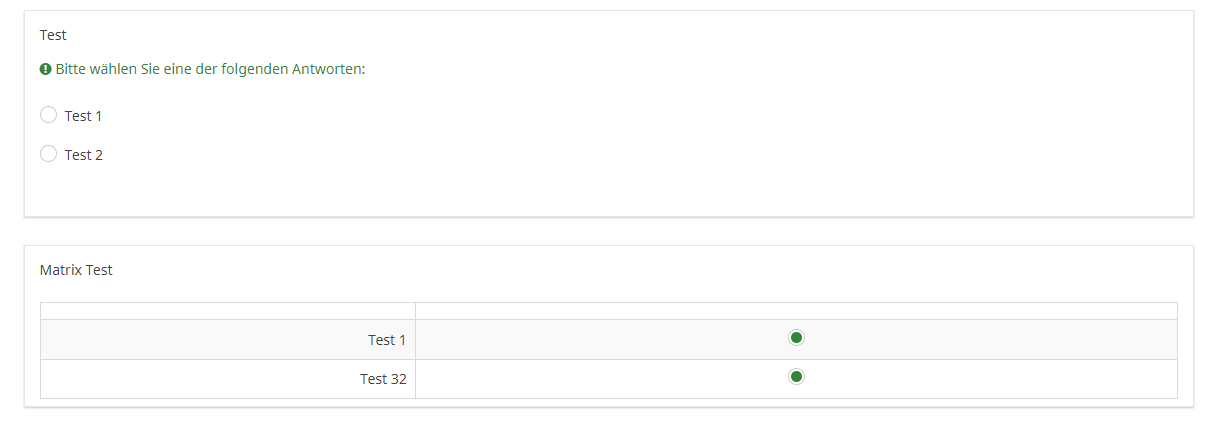Screen dimensions: 1221x428
Task: Click the "Test 2" answer label text
Action: pyautogui.click(x=84, y=155)
